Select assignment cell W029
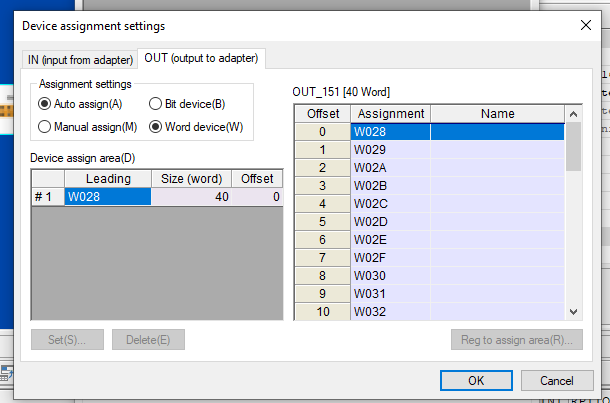The height and width of the screenshot is (403, 610). pos(391,150)
